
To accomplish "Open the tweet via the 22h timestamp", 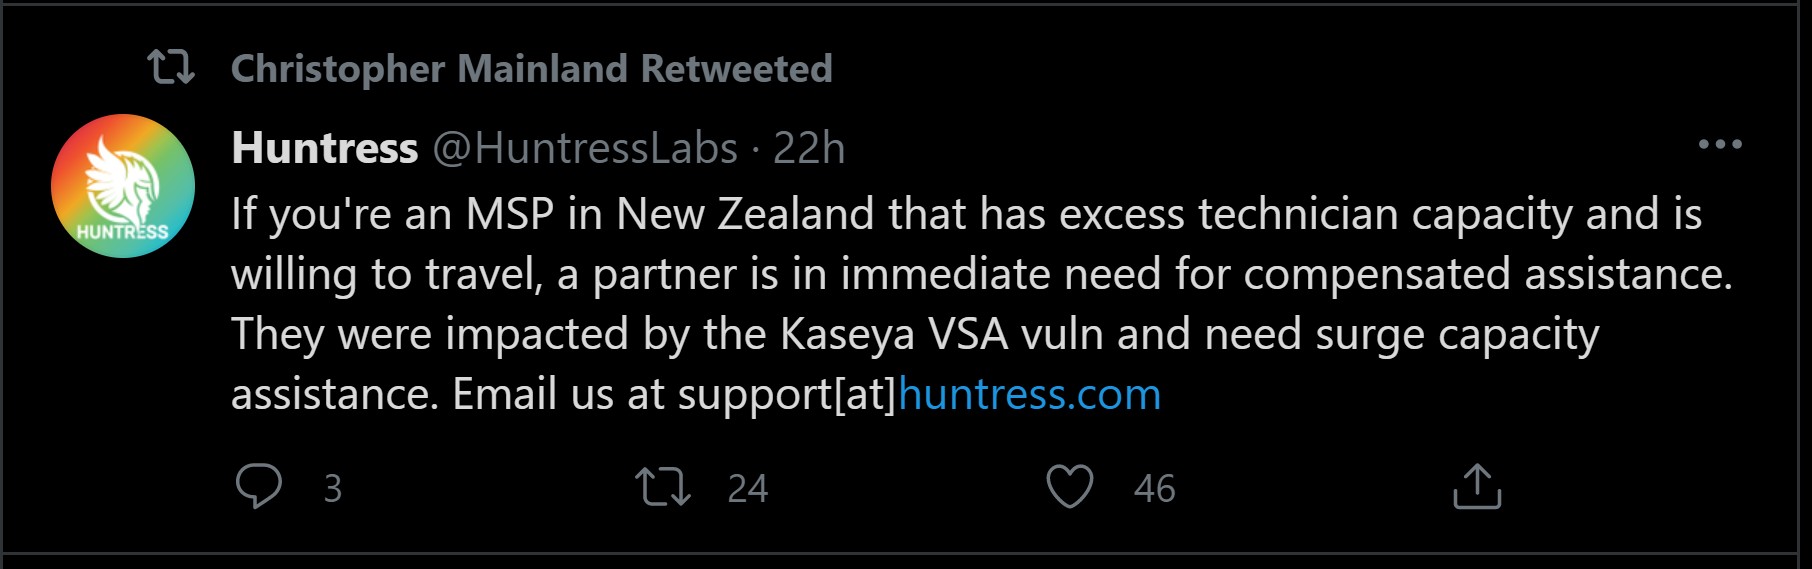I will pyautogui.click(x=809, y=148).
